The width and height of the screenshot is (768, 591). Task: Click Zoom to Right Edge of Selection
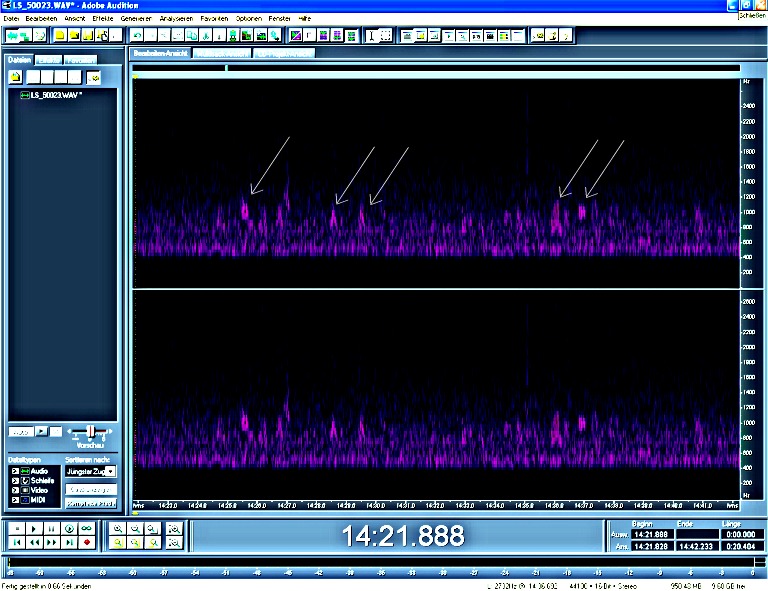click(153, 543)
